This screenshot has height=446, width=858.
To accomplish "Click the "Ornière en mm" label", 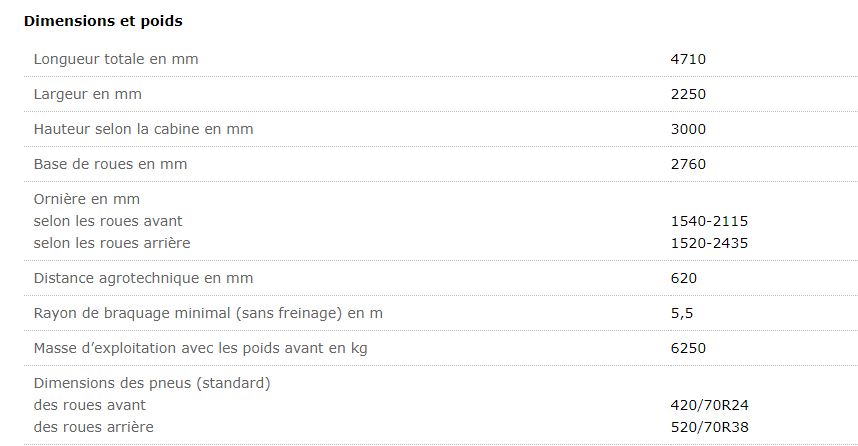I will [x=87, y=199].
